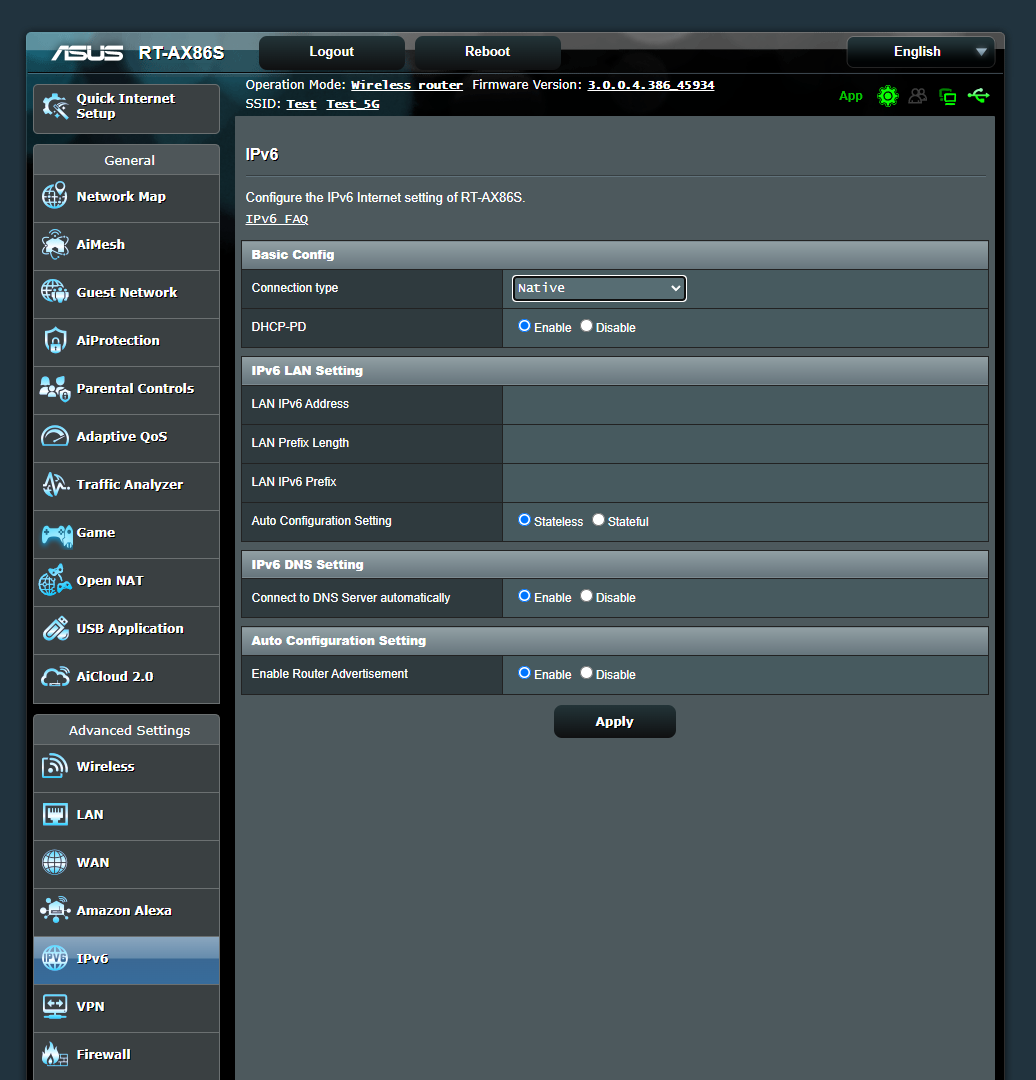1036x1080 pixels.
Task: Select Stateful auto configuration
Action: [598, 519]
